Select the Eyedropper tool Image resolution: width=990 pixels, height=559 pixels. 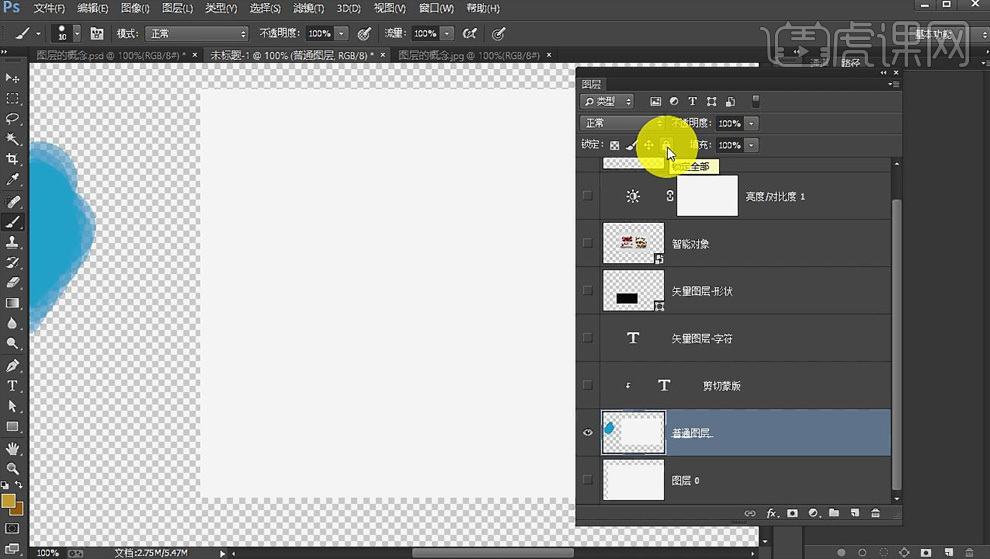(12, 180)
